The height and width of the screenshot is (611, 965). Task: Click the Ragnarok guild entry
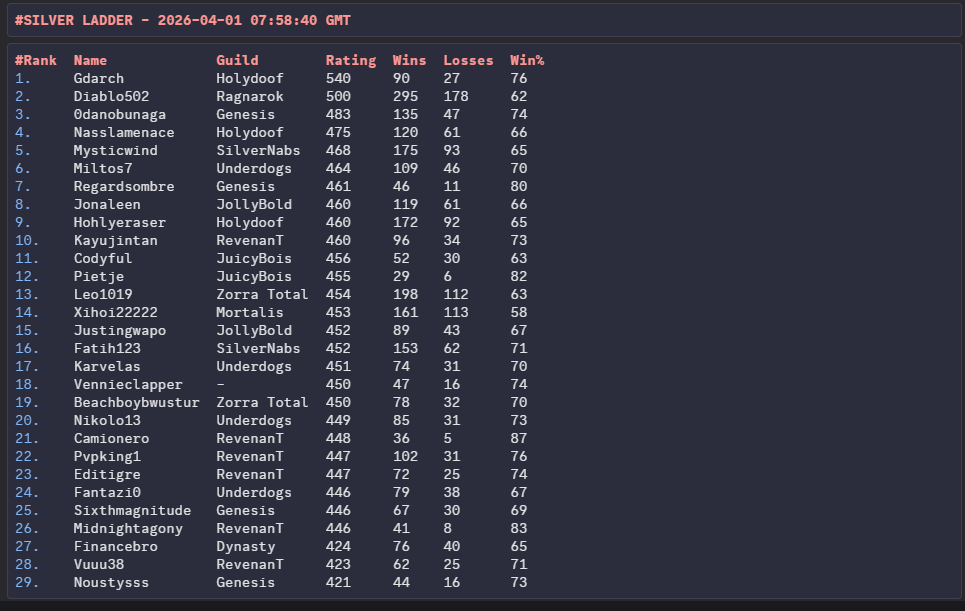click(250, 96)
